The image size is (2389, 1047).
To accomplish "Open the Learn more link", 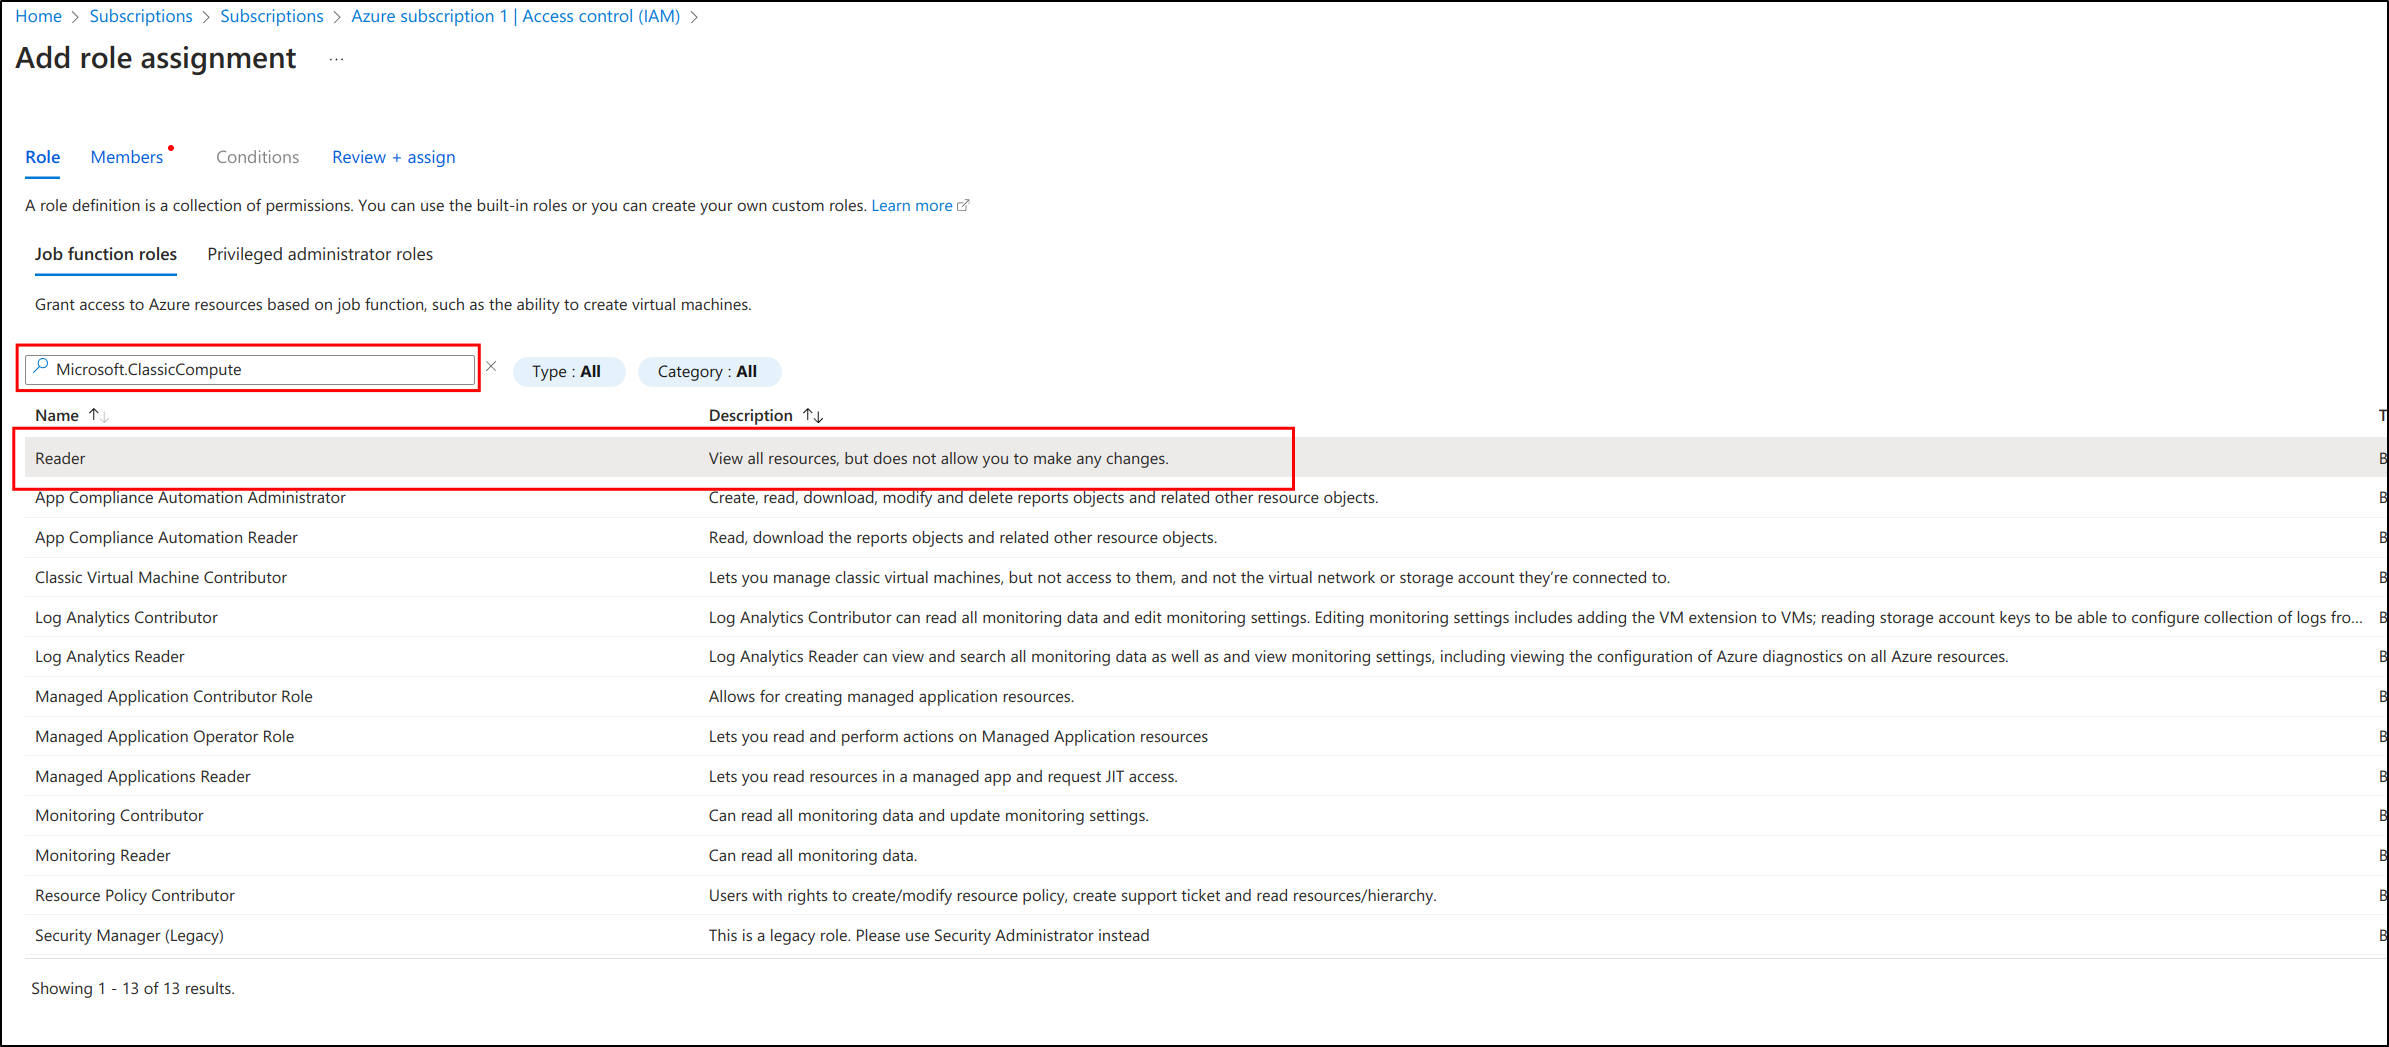I will 911,205.
